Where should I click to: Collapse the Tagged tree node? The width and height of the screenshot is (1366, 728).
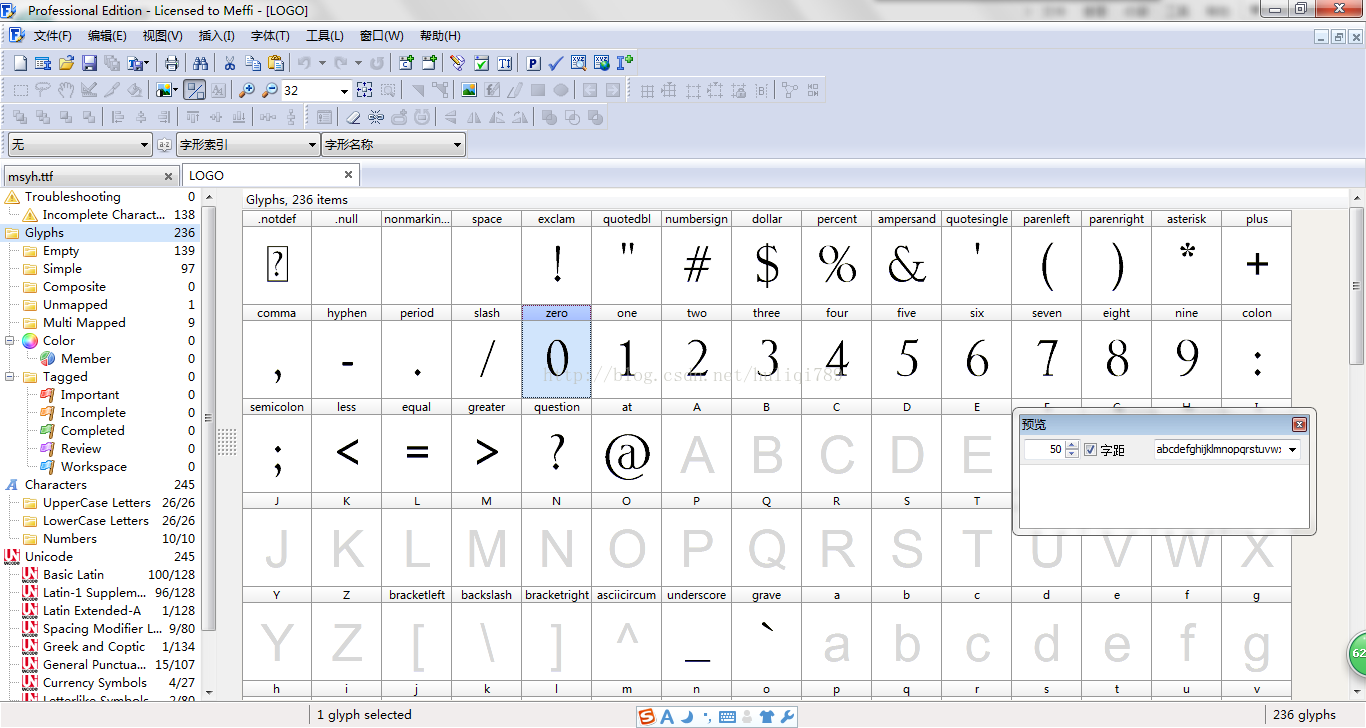point(11,377)
